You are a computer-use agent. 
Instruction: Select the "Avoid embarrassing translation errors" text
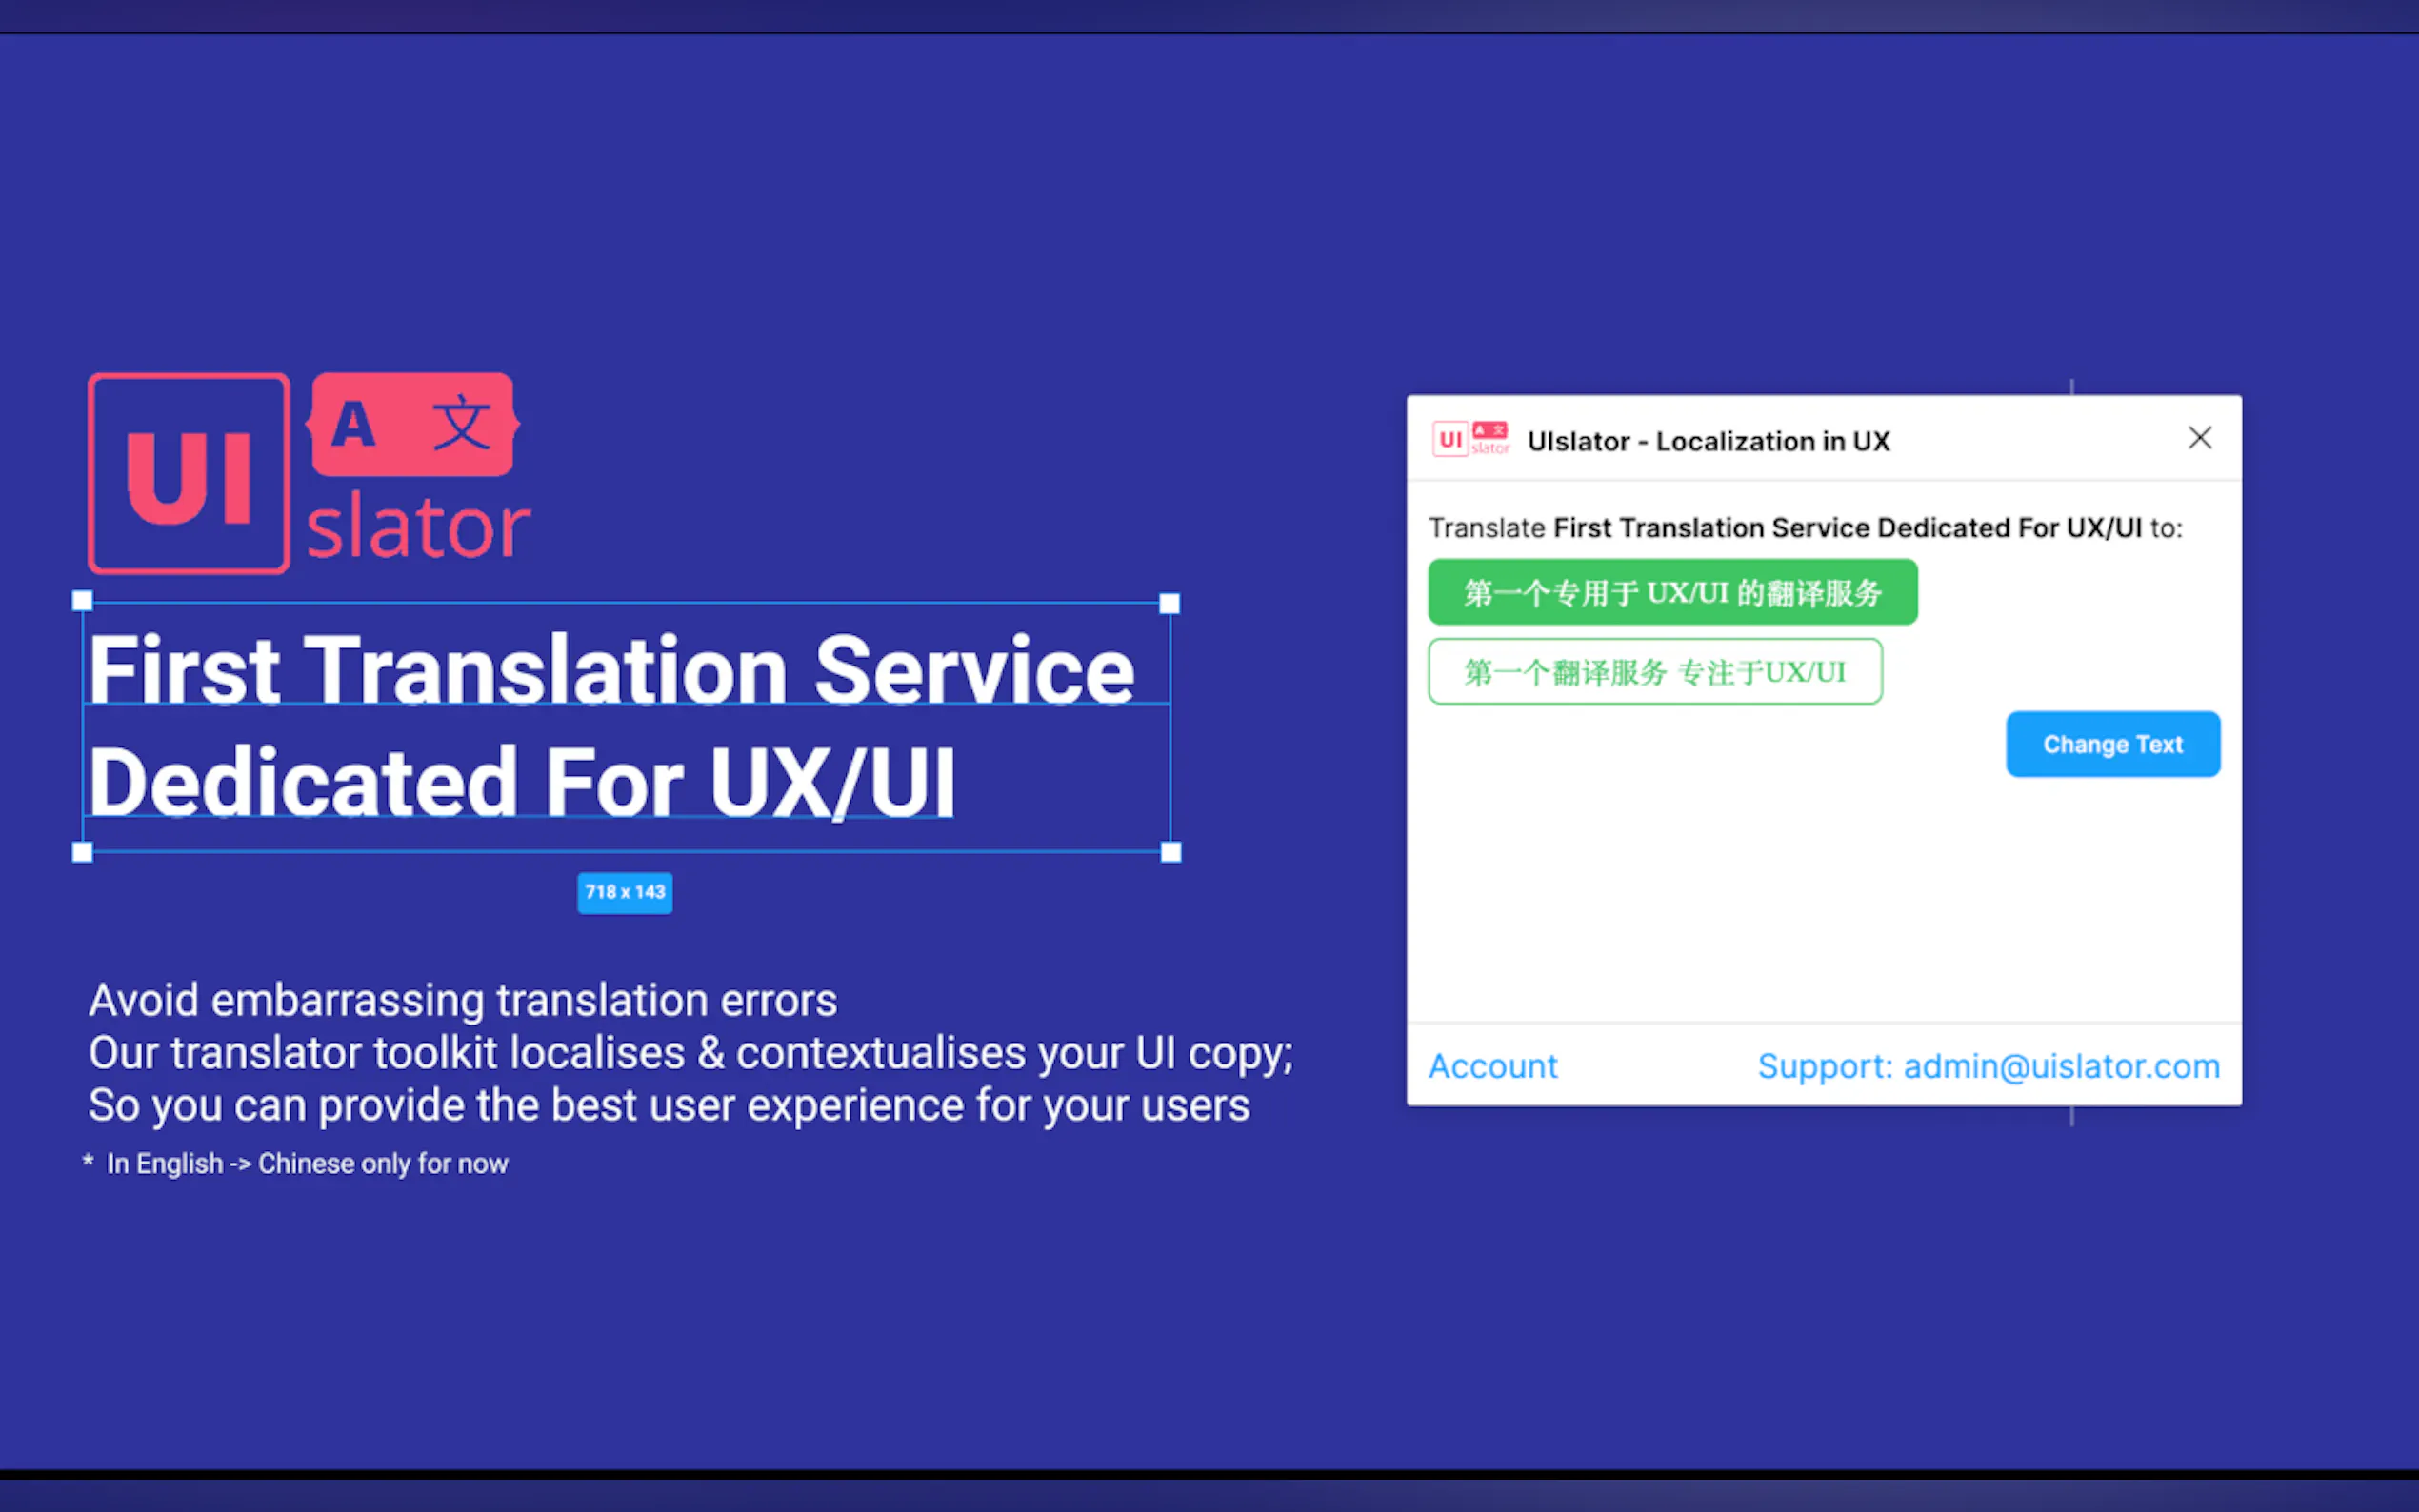pos(462,1000)
